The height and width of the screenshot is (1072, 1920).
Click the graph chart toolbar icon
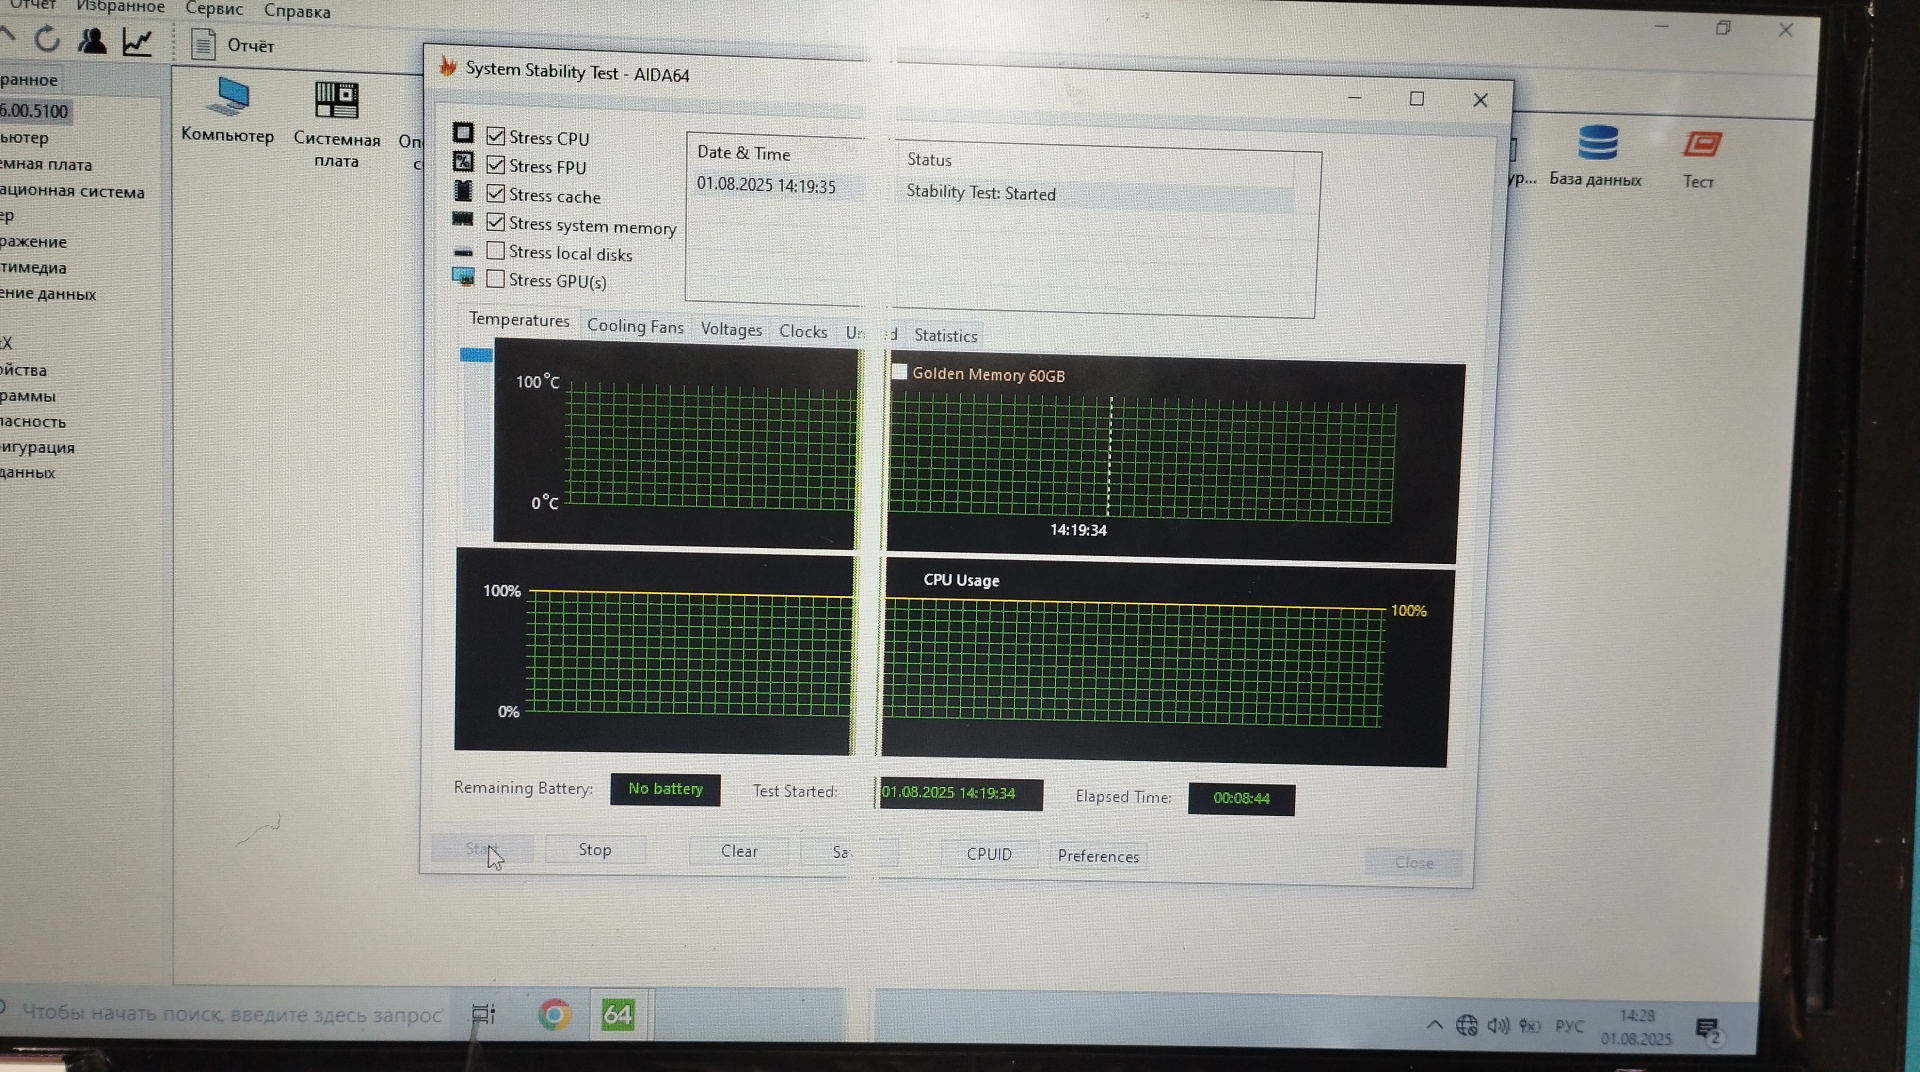tap(137, 42)
